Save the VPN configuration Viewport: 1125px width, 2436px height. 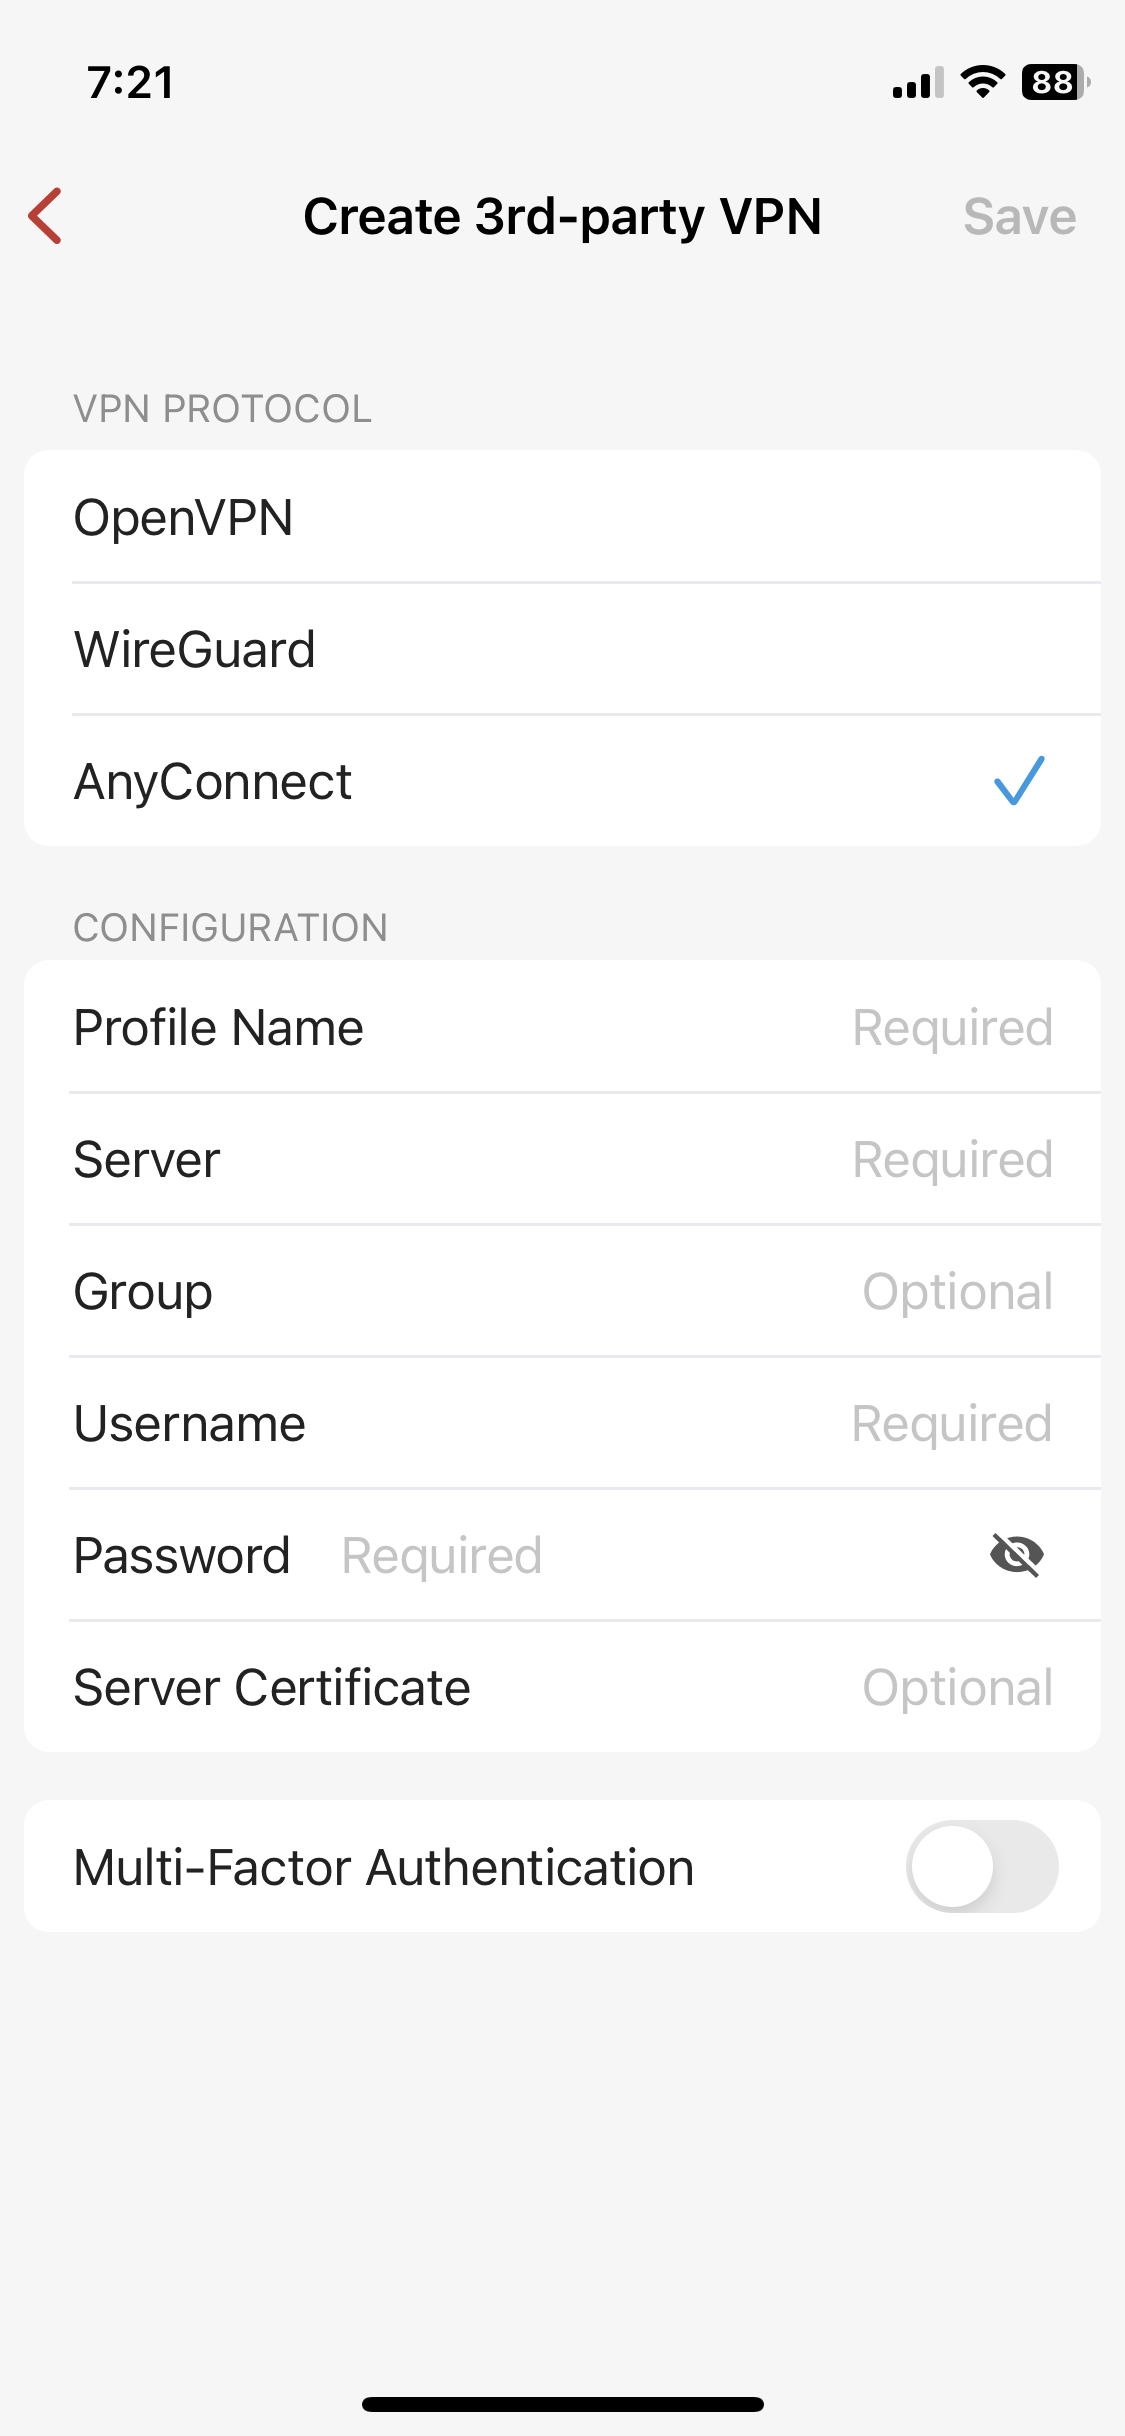pyautogui.click(x=1019, y=217)
